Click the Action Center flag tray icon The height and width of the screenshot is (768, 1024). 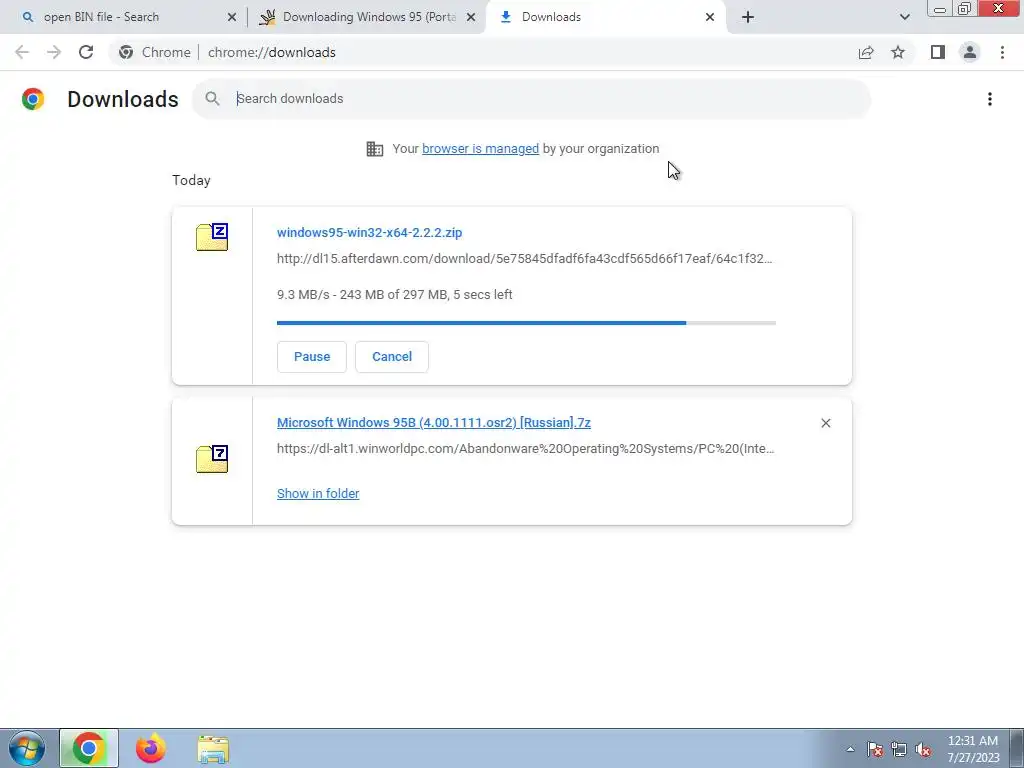coord(875,749)
